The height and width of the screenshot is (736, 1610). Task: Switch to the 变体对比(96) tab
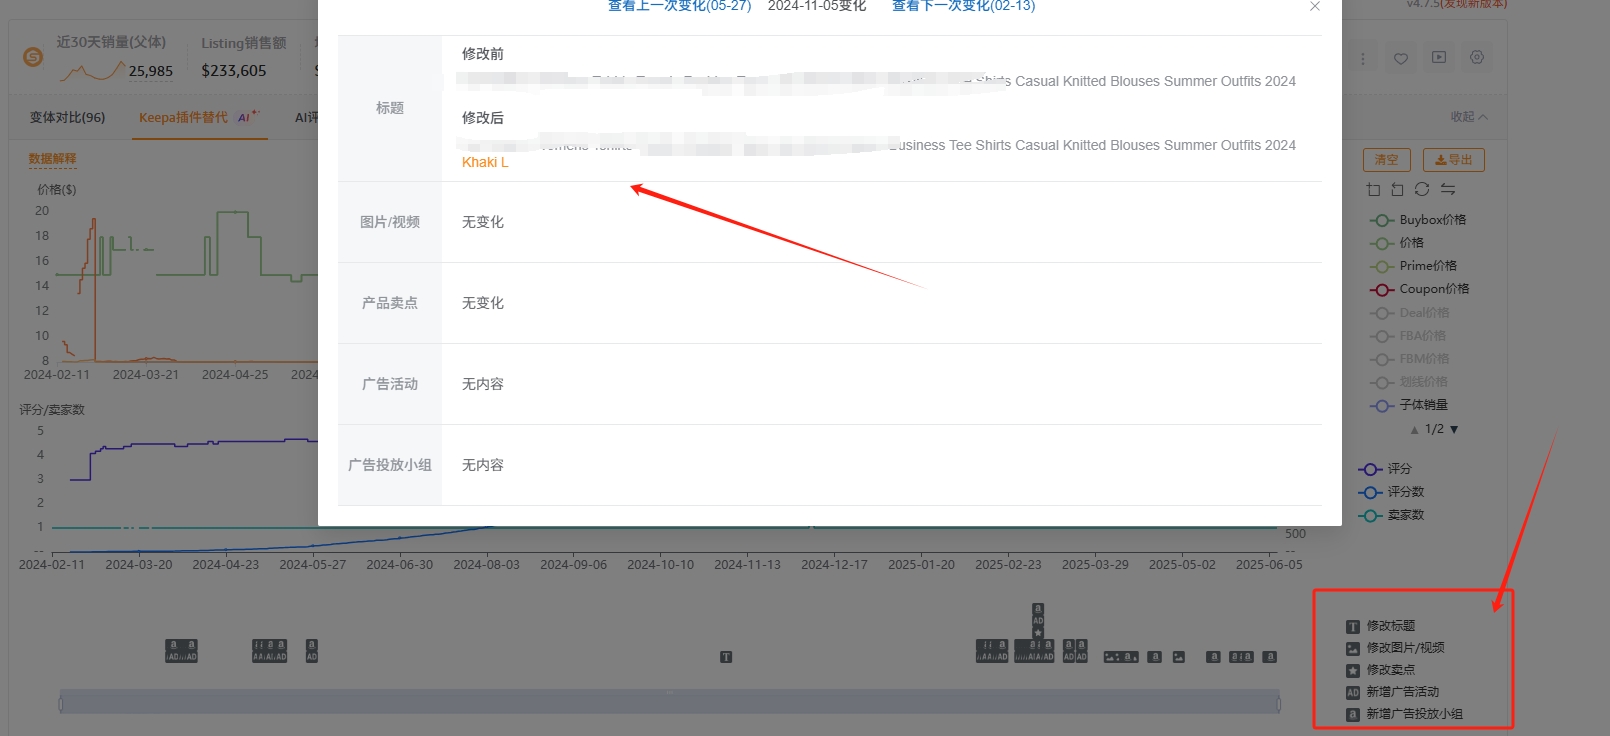coord(67,117)
